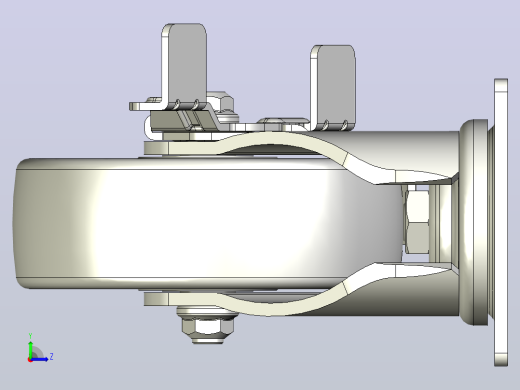The height and width of the screenshot is (390, 520).
Task: Select the round swivel bearing housing flange
Action: tap(474, 222)
